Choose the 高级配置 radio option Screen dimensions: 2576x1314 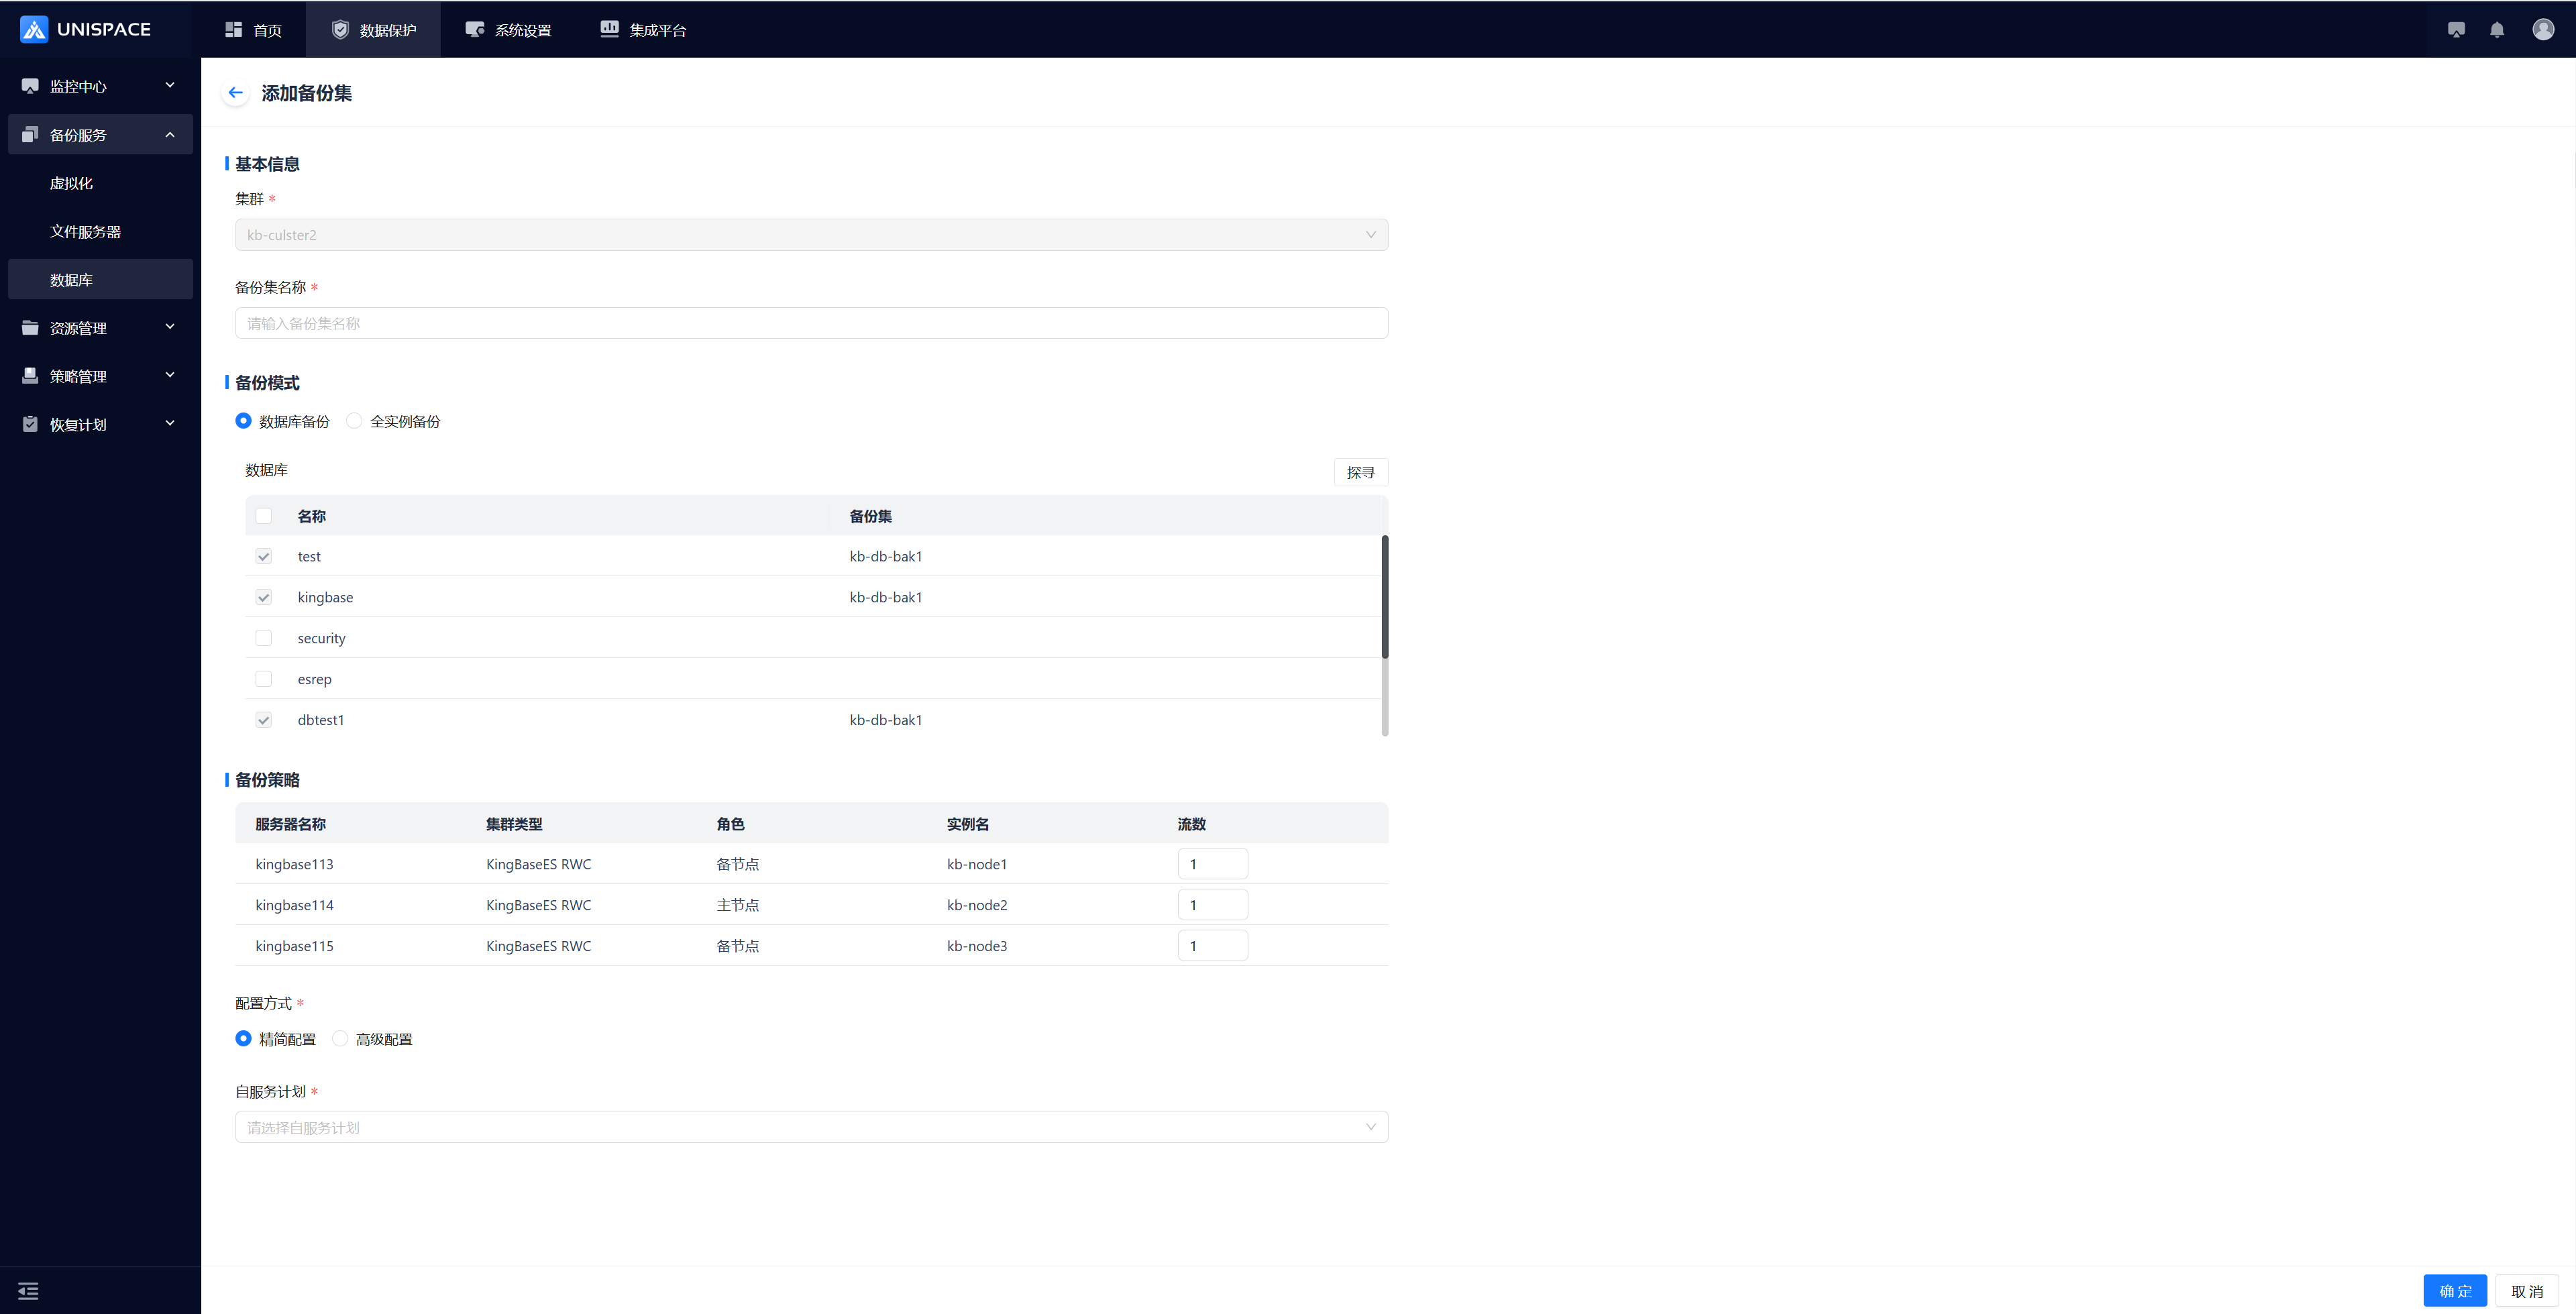coord(340,1039)
